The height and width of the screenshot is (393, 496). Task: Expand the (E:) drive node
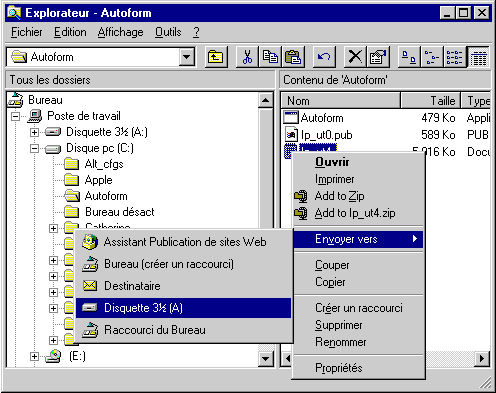tap(34, 356)
